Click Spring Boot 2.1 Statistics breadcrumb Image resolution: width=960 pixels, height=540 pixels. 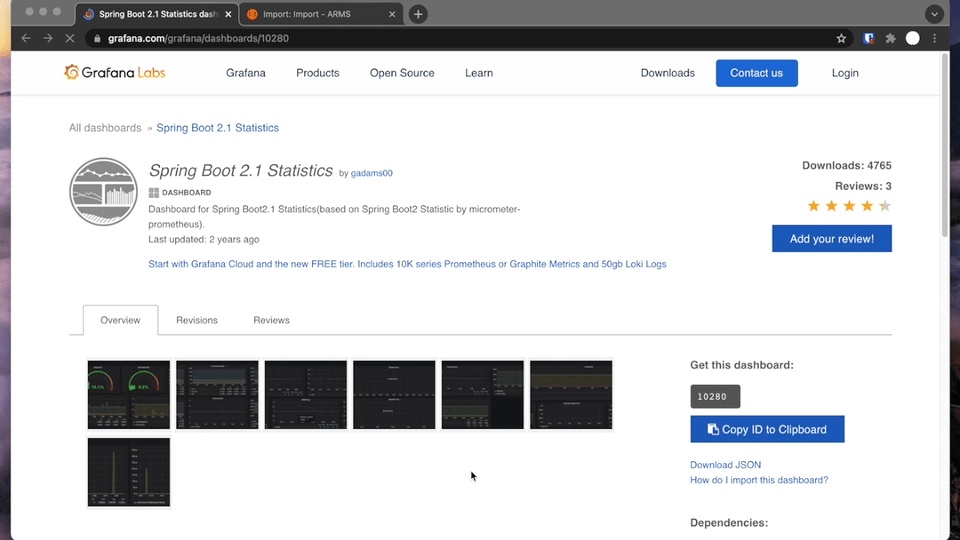pos(217,128)
